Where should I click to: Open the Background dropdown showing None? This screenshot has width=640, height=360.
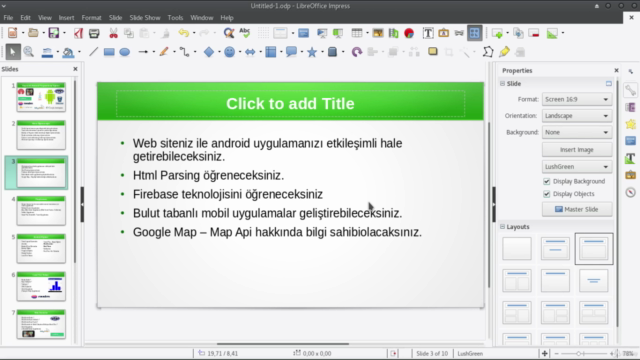click(x=577, y=132)
